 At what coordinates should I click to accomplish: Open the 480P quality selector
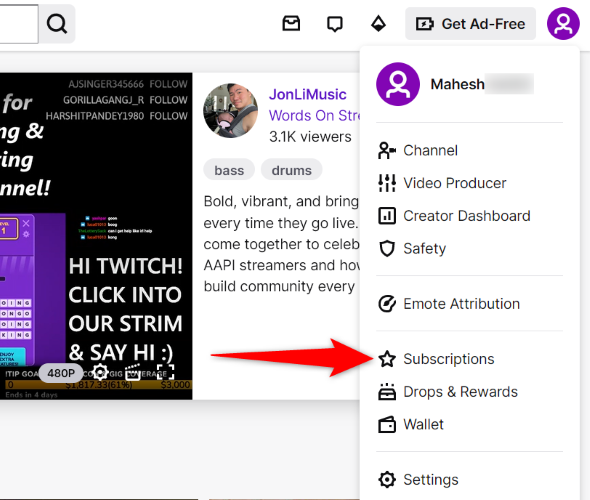click(61, 373)
